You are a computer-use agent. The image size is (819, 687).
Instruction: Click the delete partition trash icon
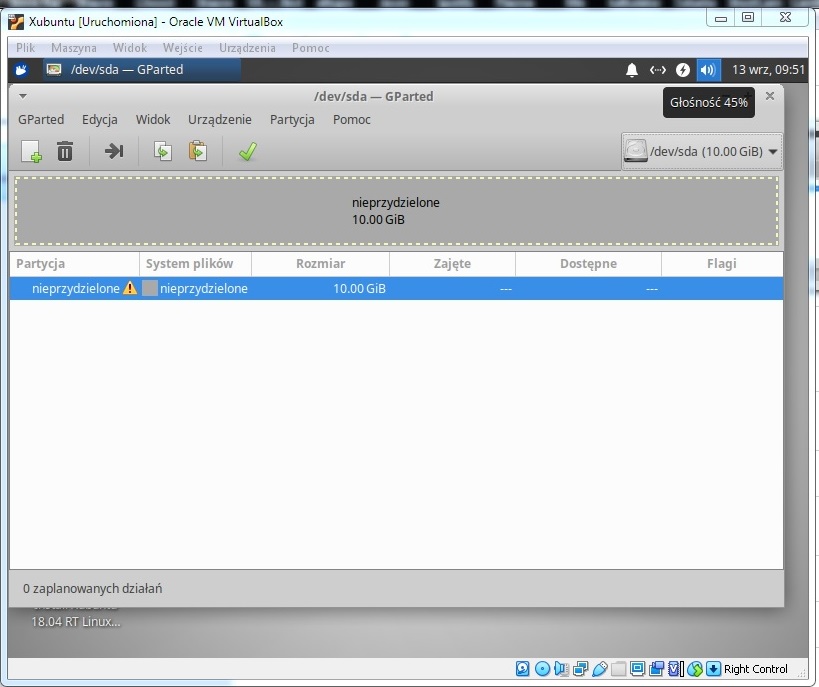point(65,152)
